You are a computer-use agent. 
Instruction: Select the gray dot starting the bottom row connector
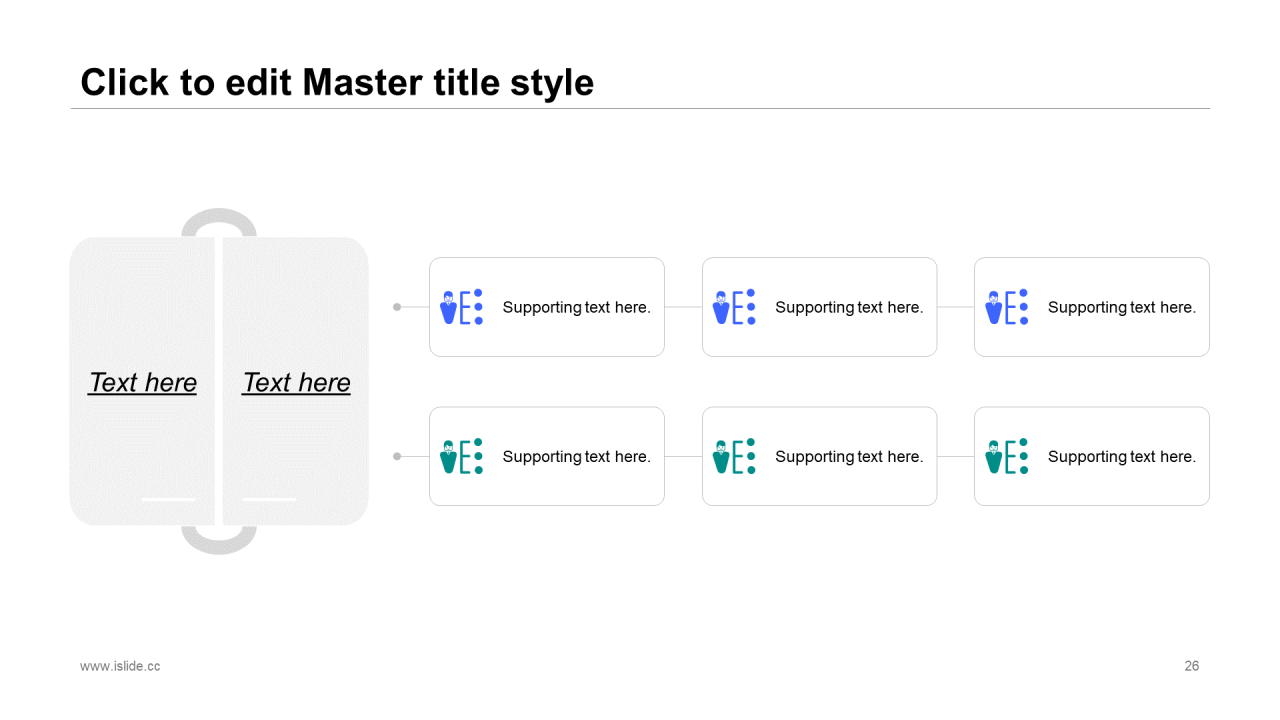pyautogui.click(x=397, y=456)
